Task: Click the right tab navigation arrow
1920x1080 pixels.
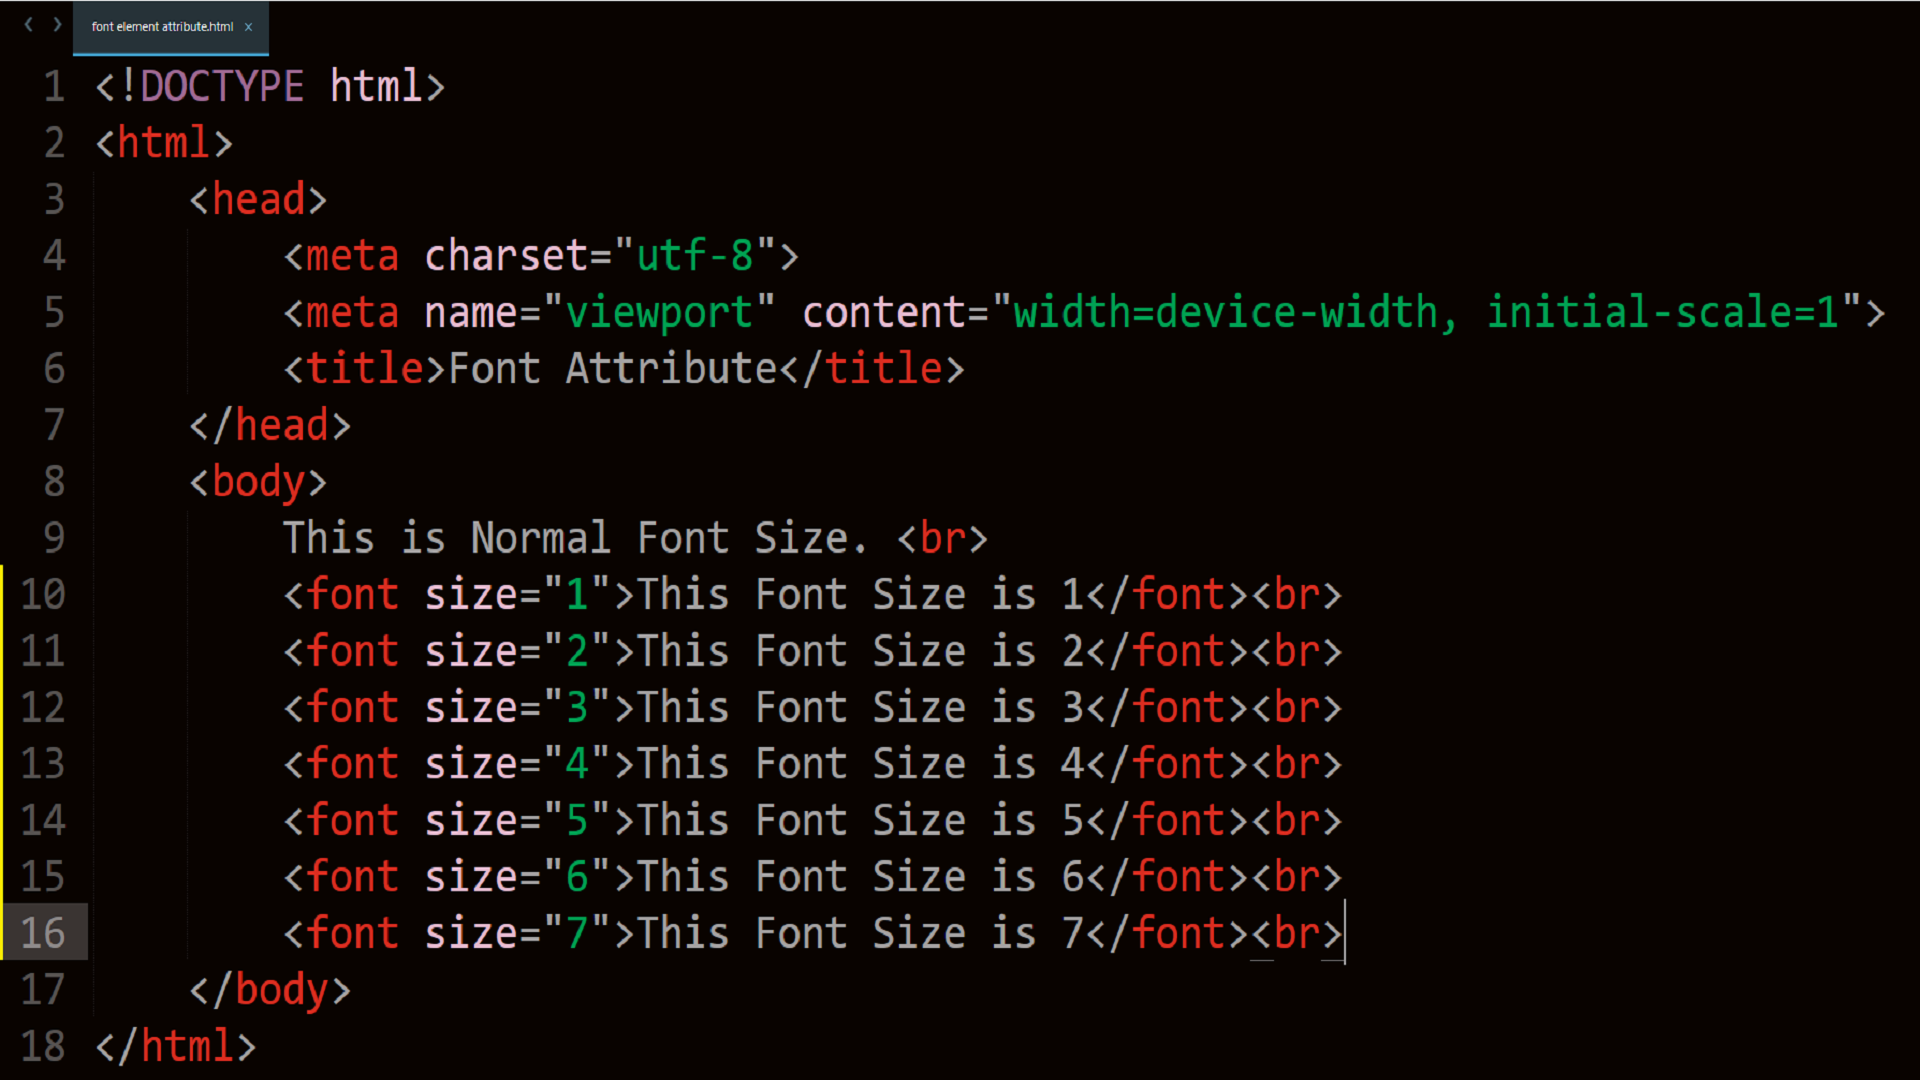Action: (x=57, y=25)
